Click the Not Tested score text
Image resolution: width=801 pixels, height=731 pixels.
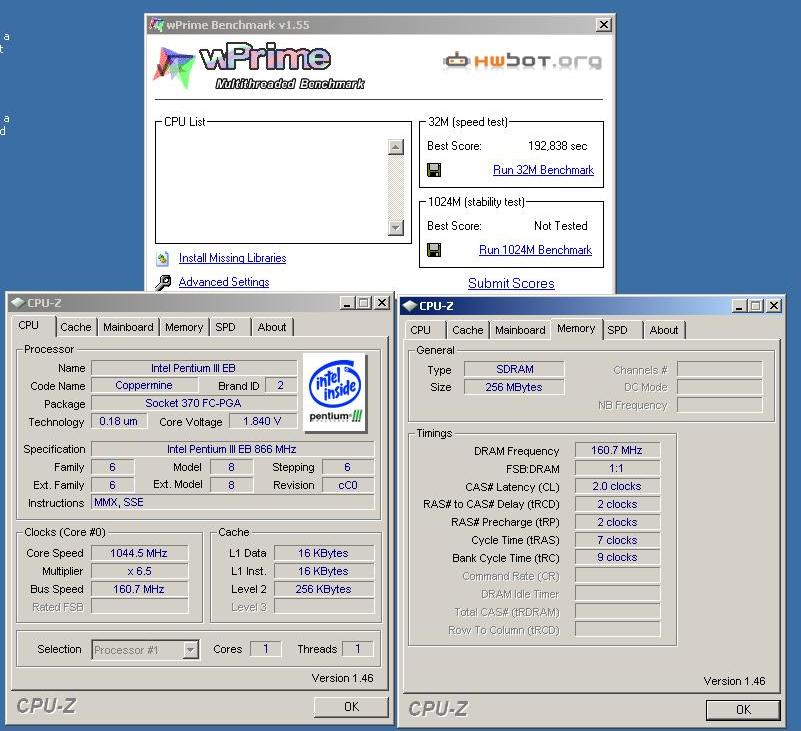click(560, 226)
